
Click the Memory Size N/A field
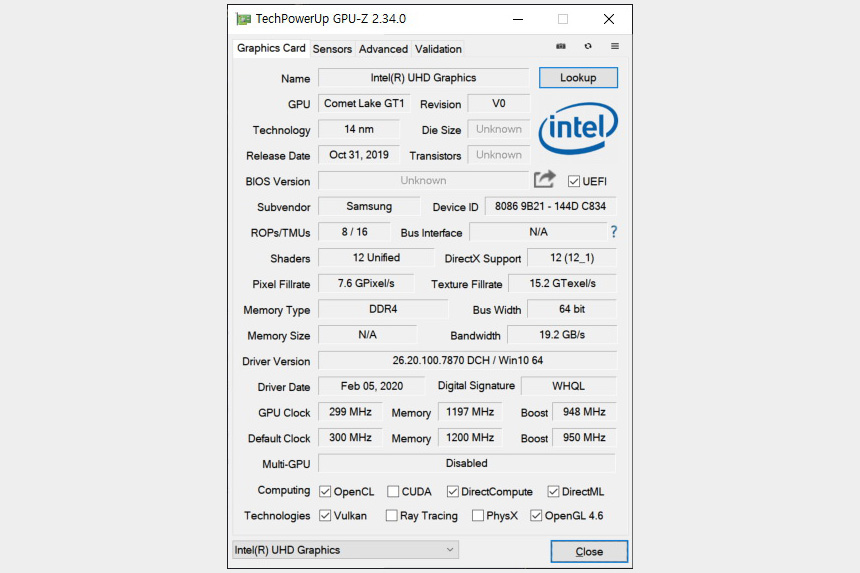coord(367,335)
